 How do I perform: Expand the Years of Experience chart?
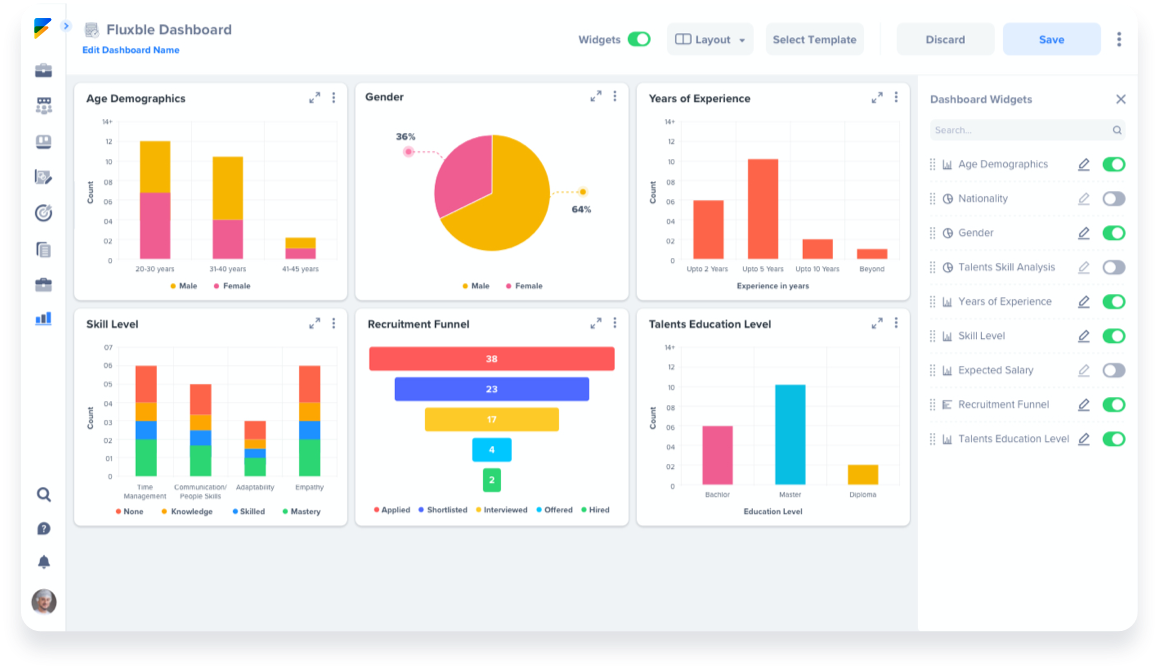point(877,97)
